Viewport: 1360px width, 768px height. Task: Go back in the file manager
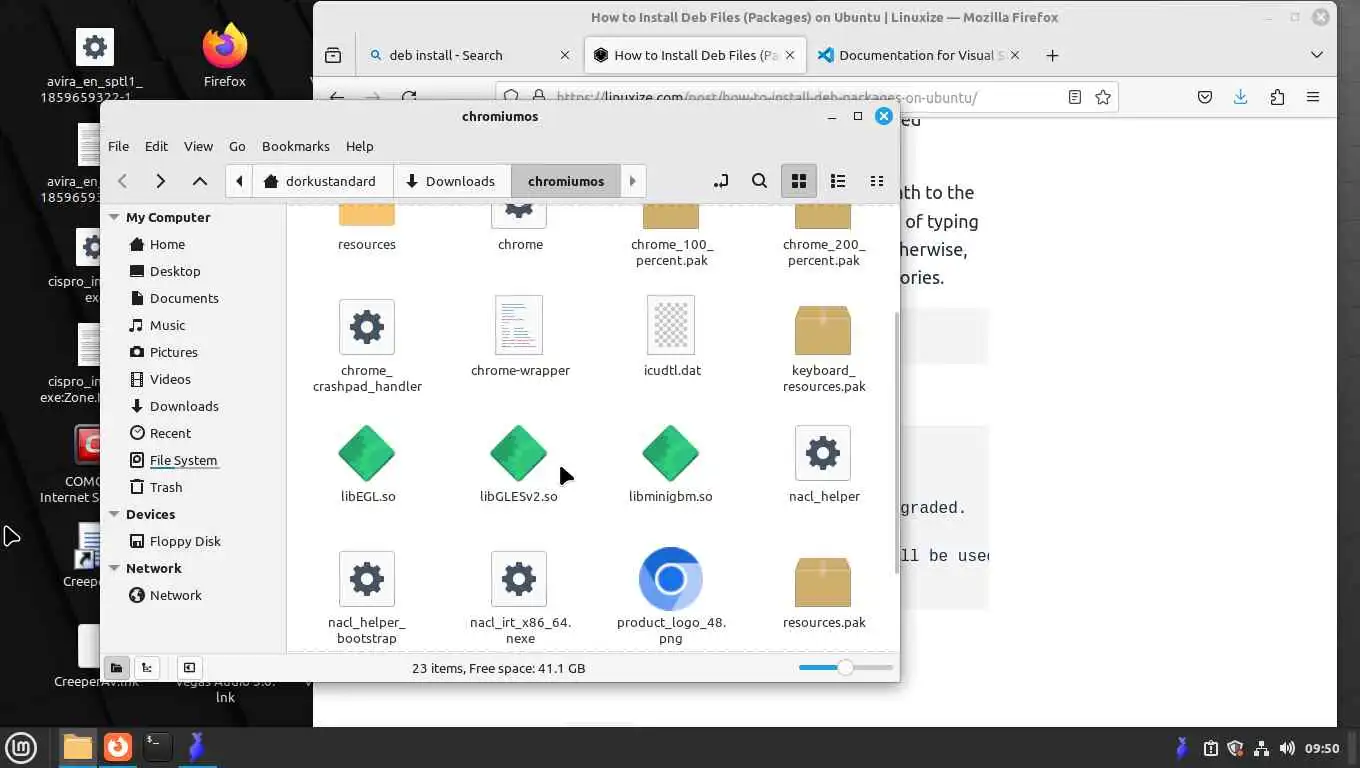(x=122, y=181)
